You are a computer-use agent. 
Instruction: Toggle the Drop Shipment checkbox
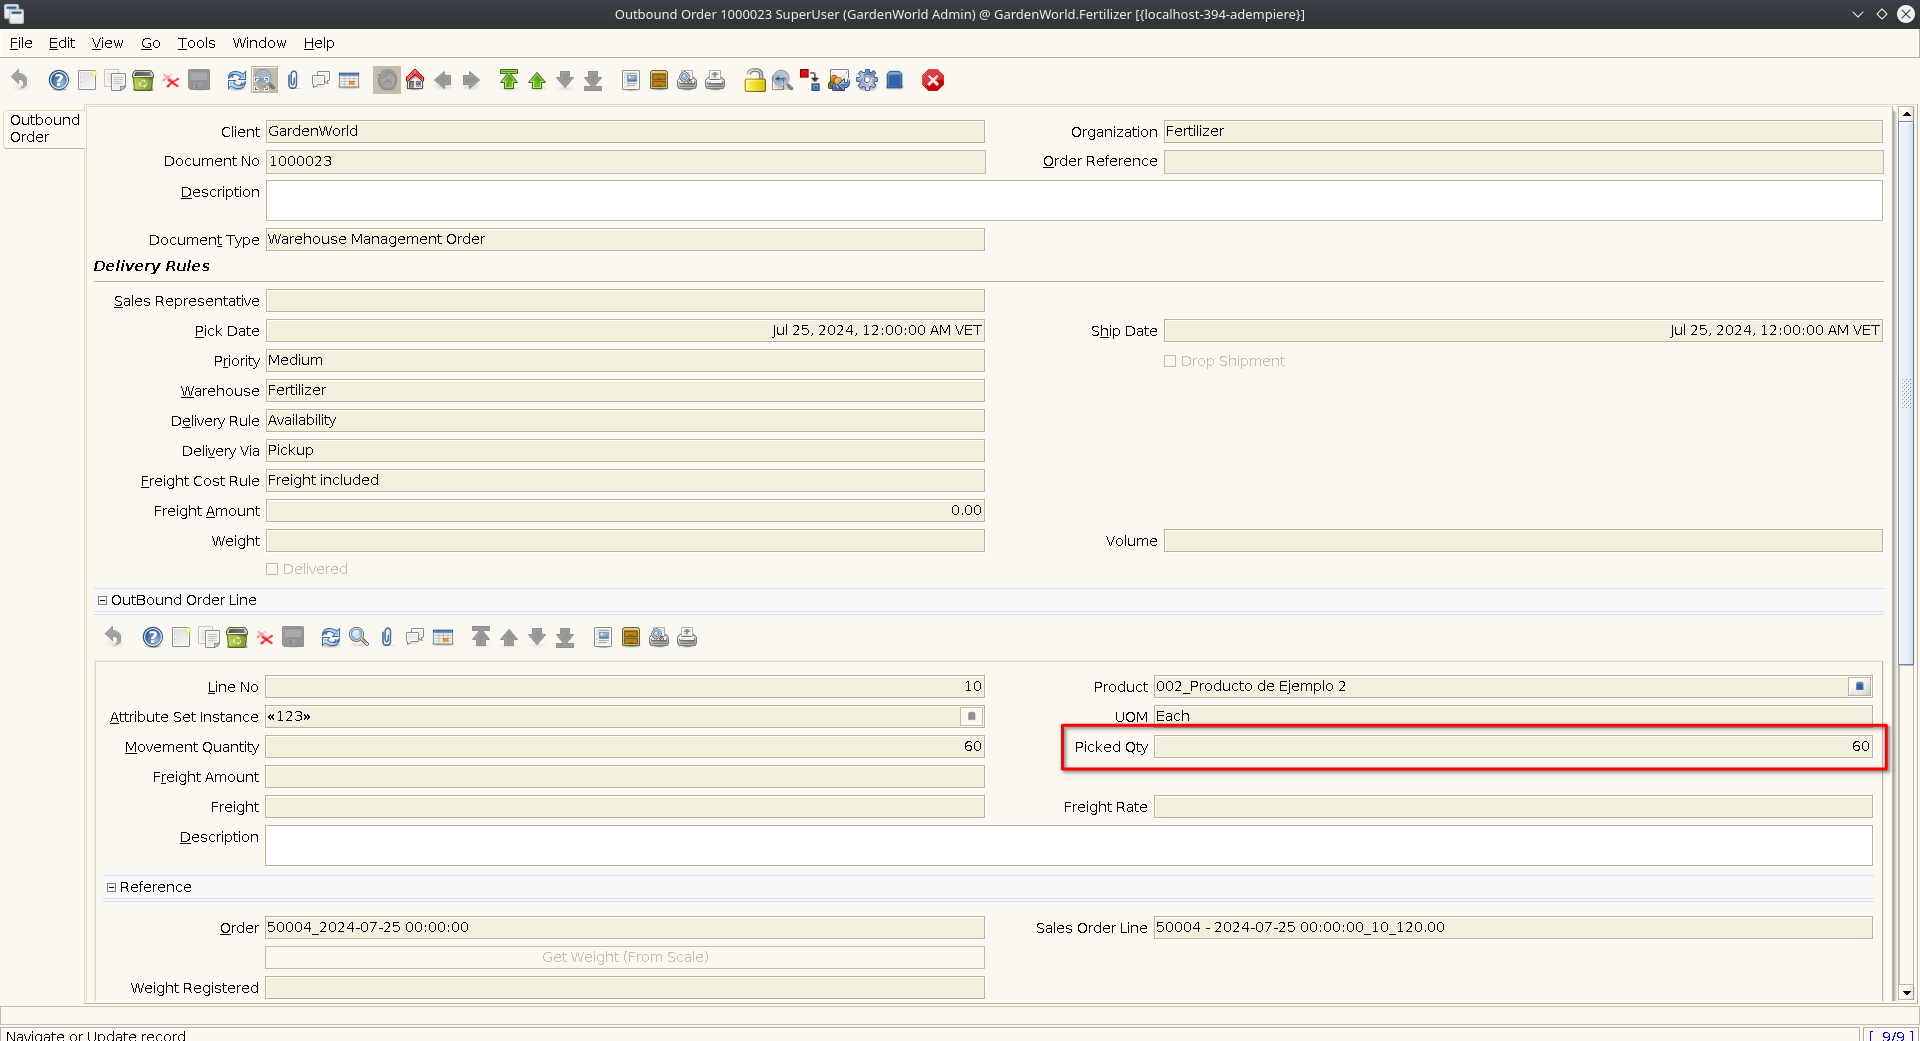(1170, 361)
